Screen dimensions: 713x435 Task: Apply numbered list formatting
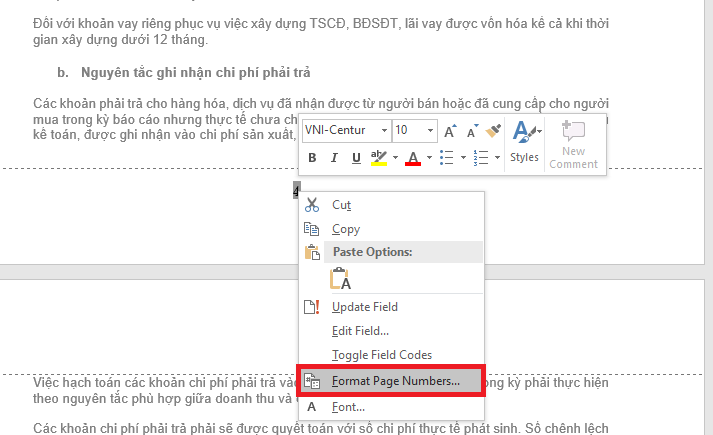point(481,158)
